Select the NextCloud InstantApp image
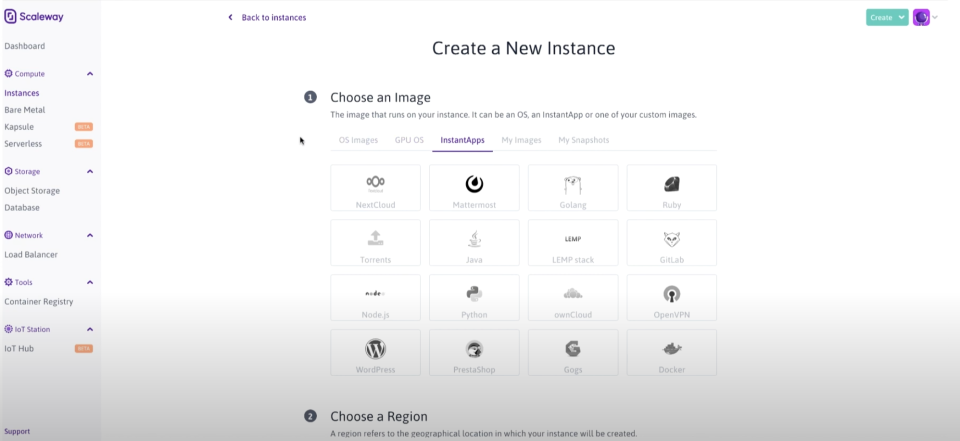 click(375, 188)
